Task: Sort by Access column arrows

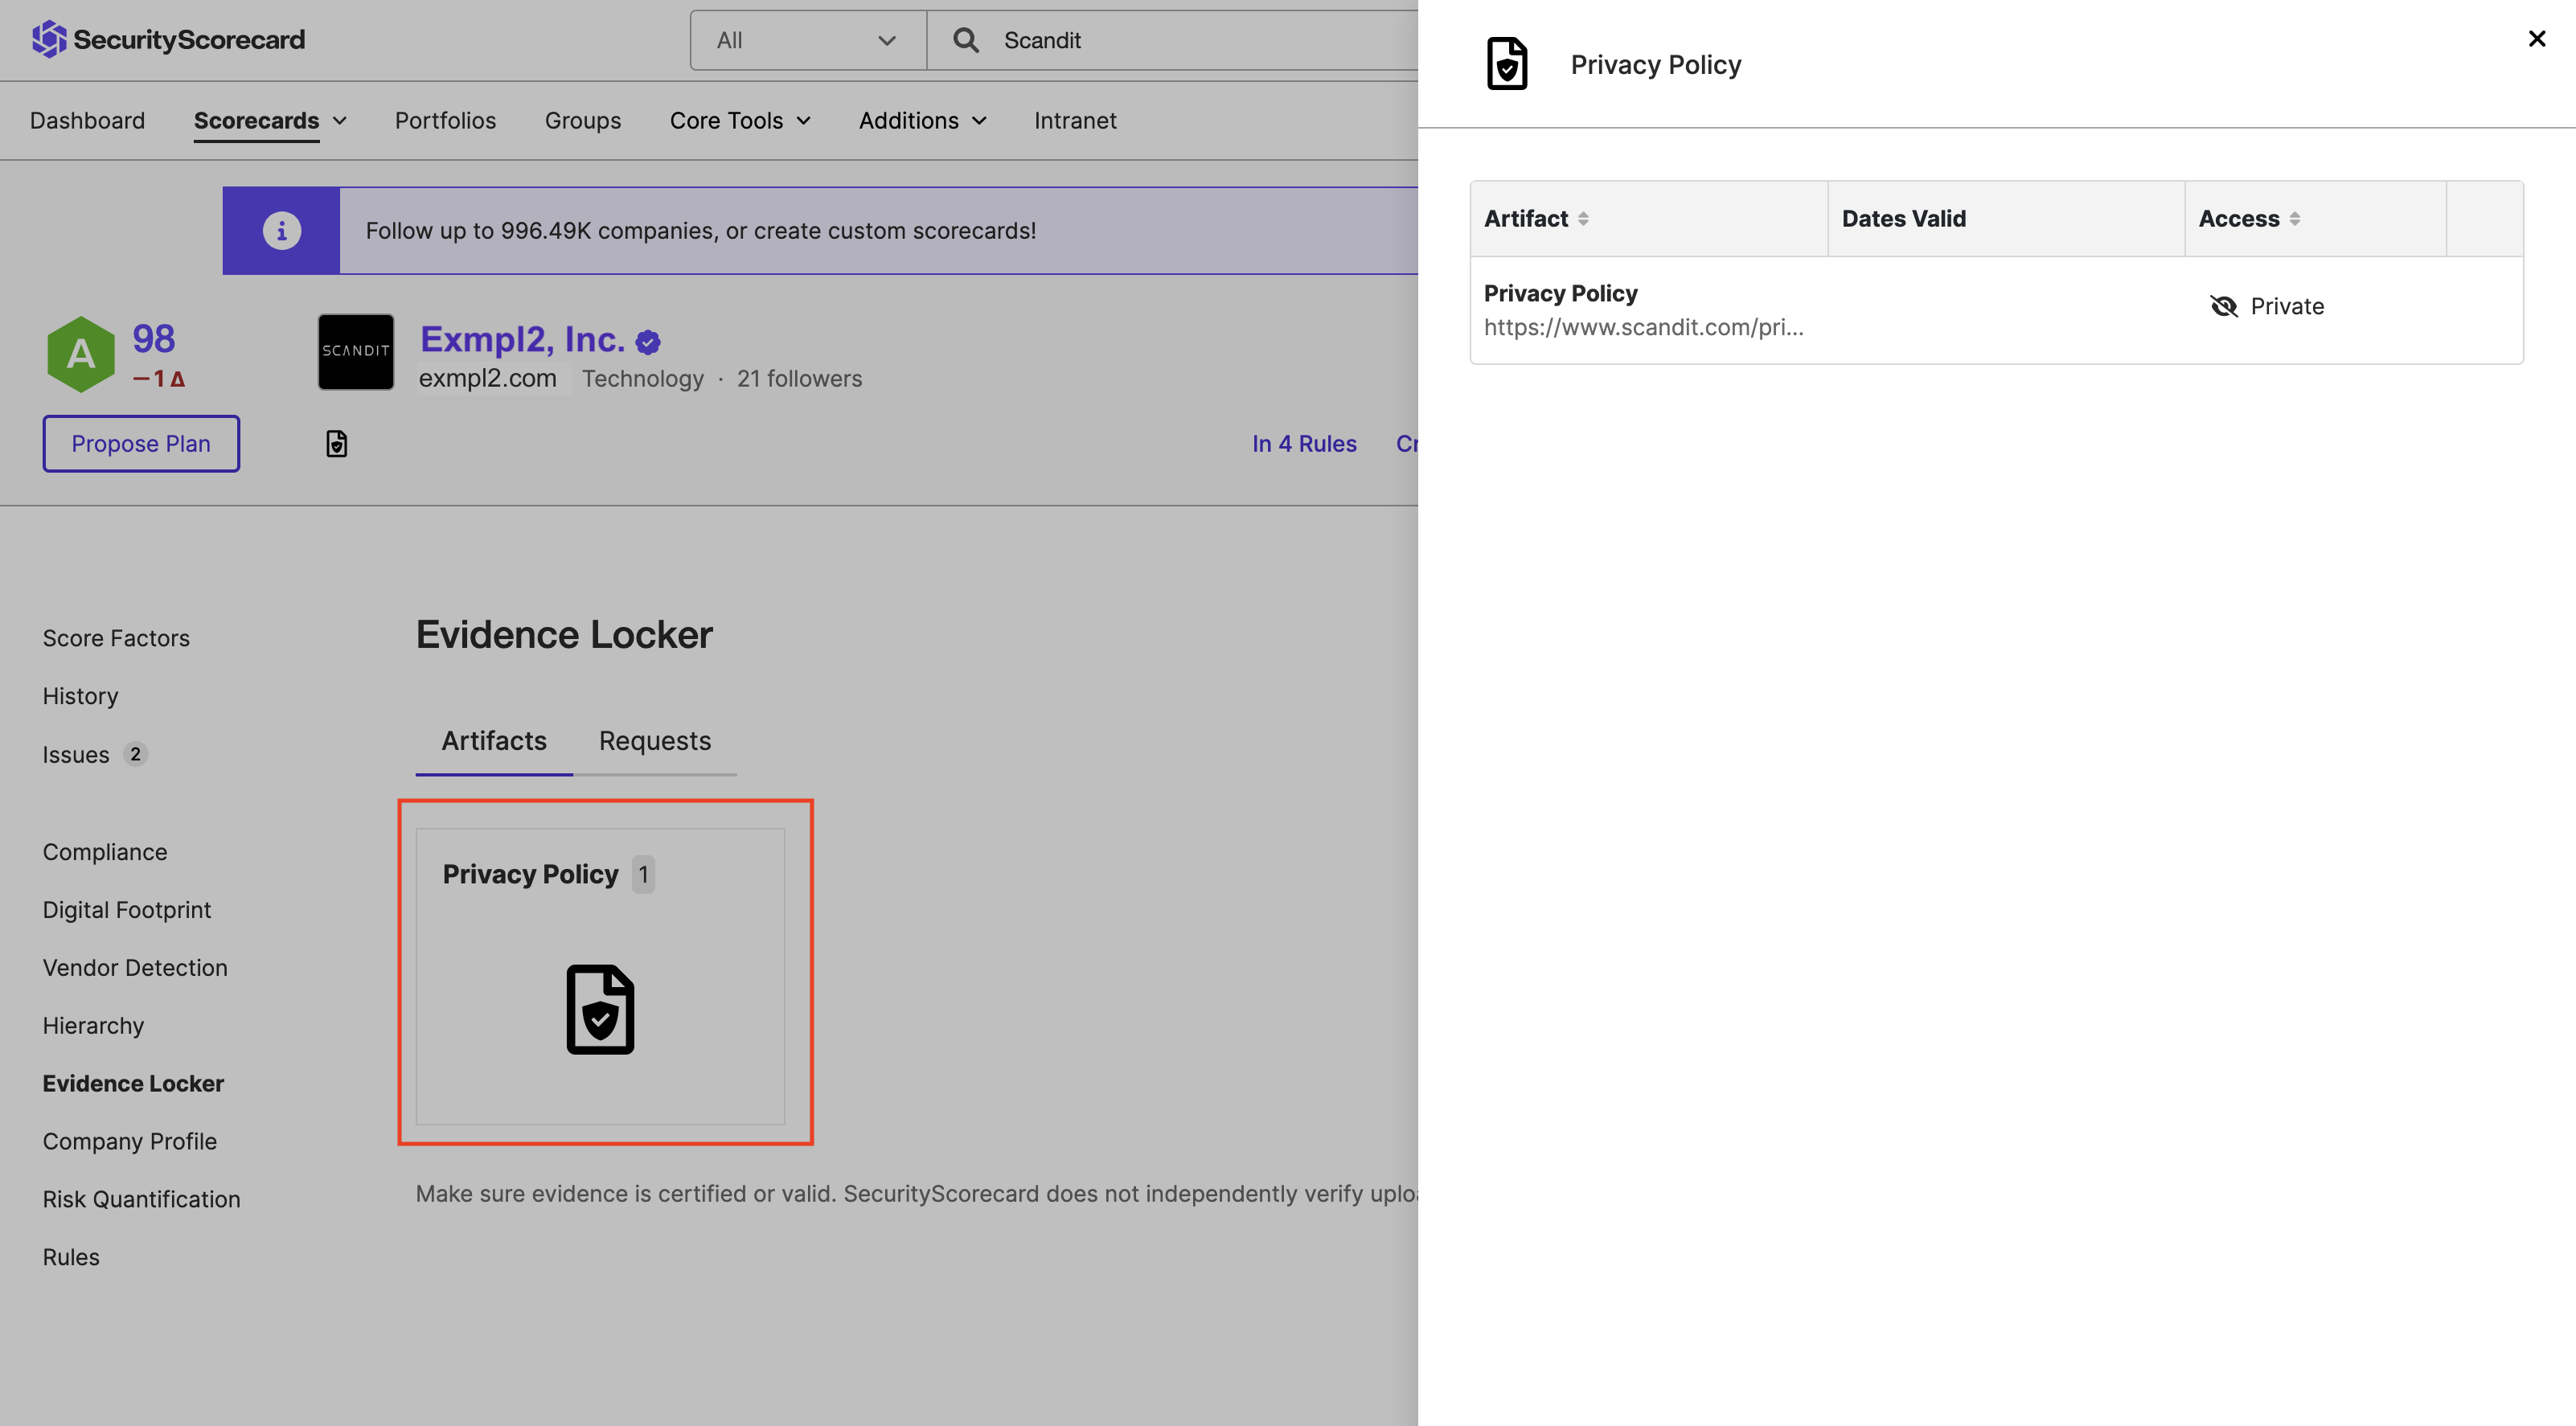Action: tap(2294, 218)
